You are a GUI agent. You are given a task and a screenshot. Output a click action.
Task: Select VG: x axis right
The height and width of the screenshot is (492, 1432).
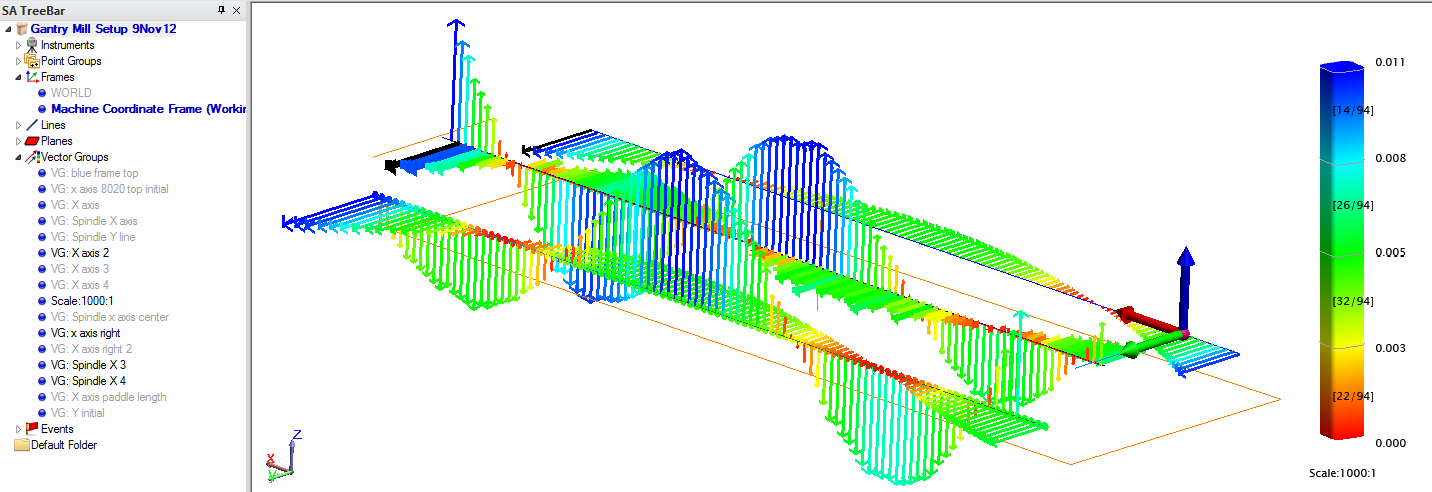pyautogui.click(x=86, y=333)
